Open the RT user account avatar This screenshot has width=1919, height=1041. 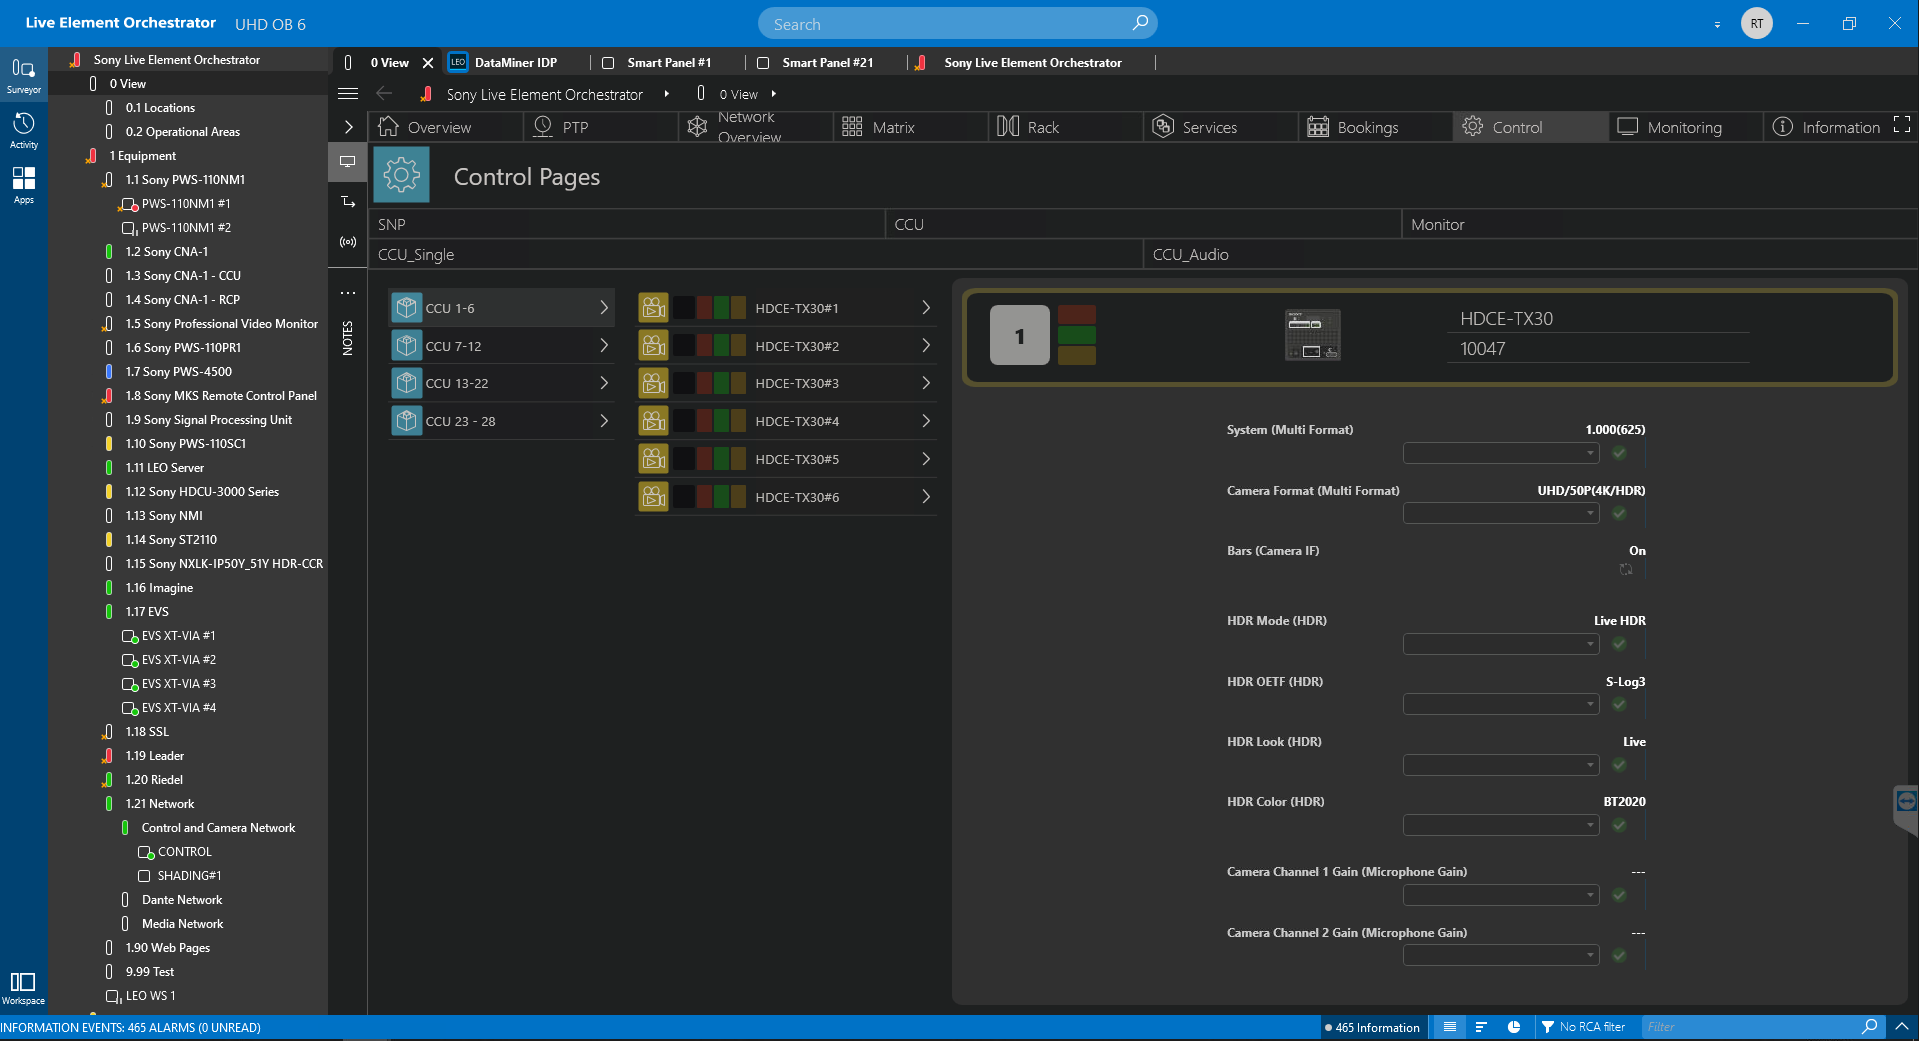(x=1757, y=23)
